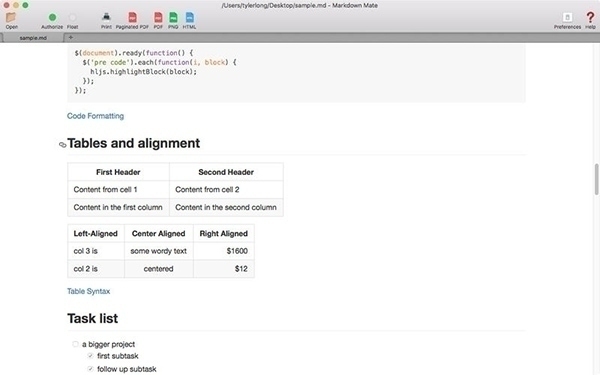Viewport: 600px width, 375px height.
Task: Click the '$1600' cell
Action: (223, 251)
